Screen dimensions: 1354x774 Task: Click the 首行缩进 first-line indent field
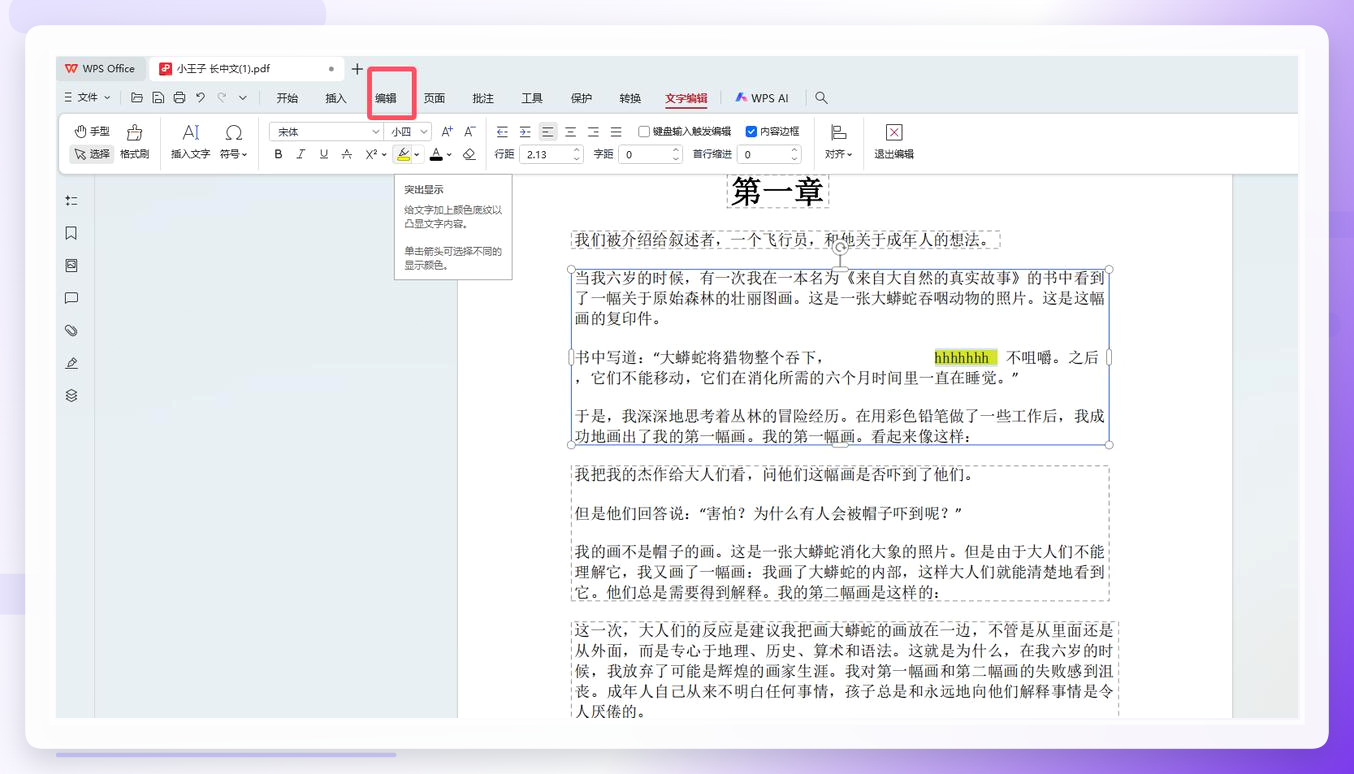pyautogui.click(x=769, y=154)
